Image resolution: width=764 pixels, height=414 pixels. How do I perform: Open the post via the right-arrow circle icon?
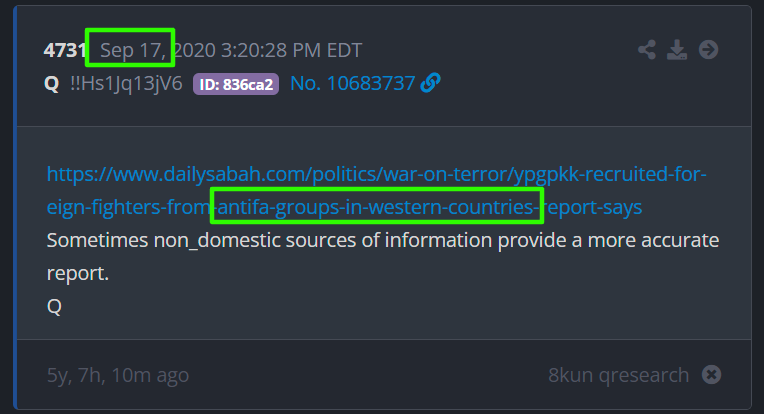[708, 50]
